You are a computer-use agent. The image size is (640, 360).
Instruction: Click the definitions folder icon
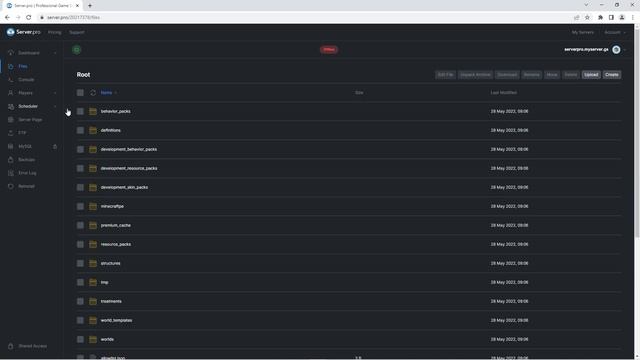click(93, 130)
